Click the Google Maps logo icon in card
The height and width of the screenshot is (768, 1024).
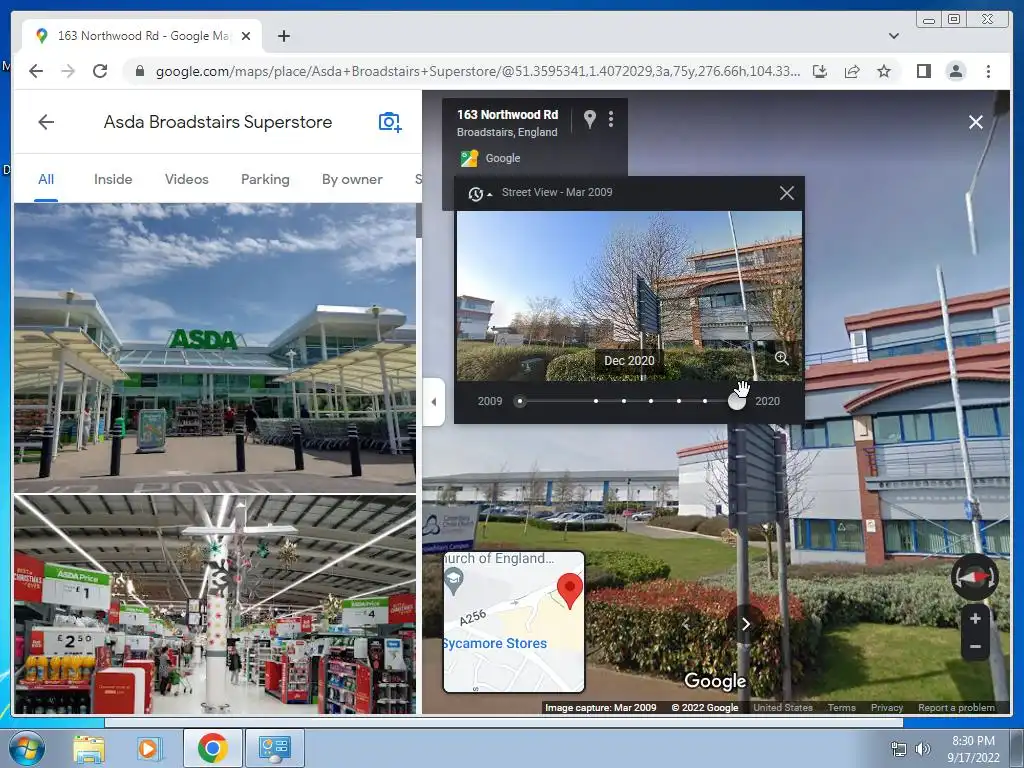tap(469, 158)
